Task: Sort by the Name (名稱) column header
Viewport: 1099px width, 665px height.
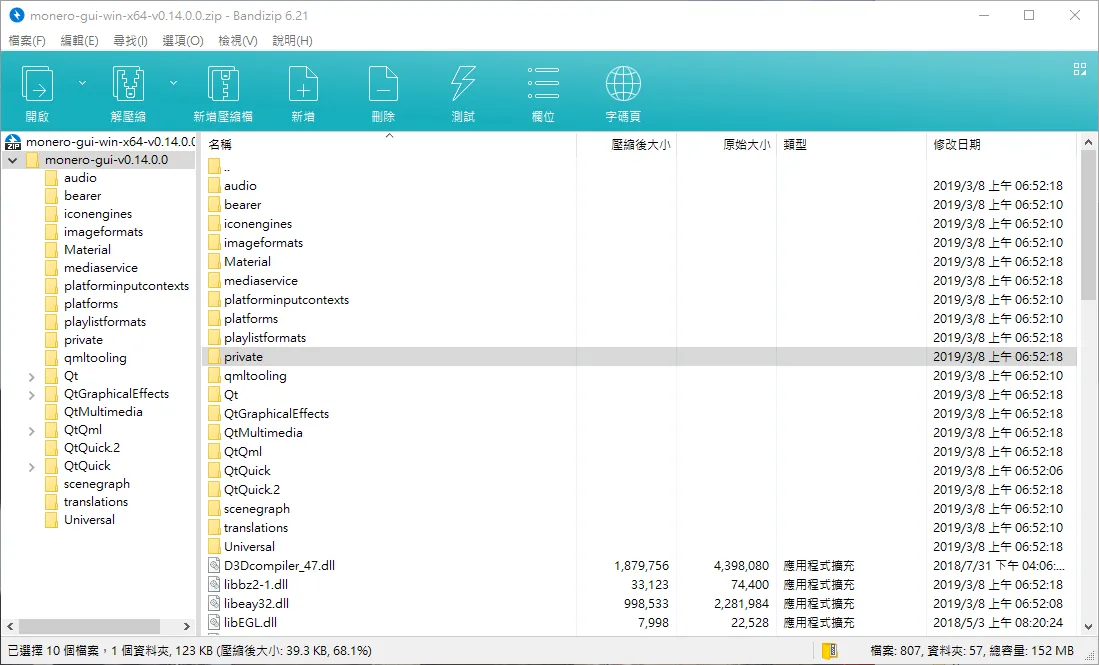Action: pos(389,144)
